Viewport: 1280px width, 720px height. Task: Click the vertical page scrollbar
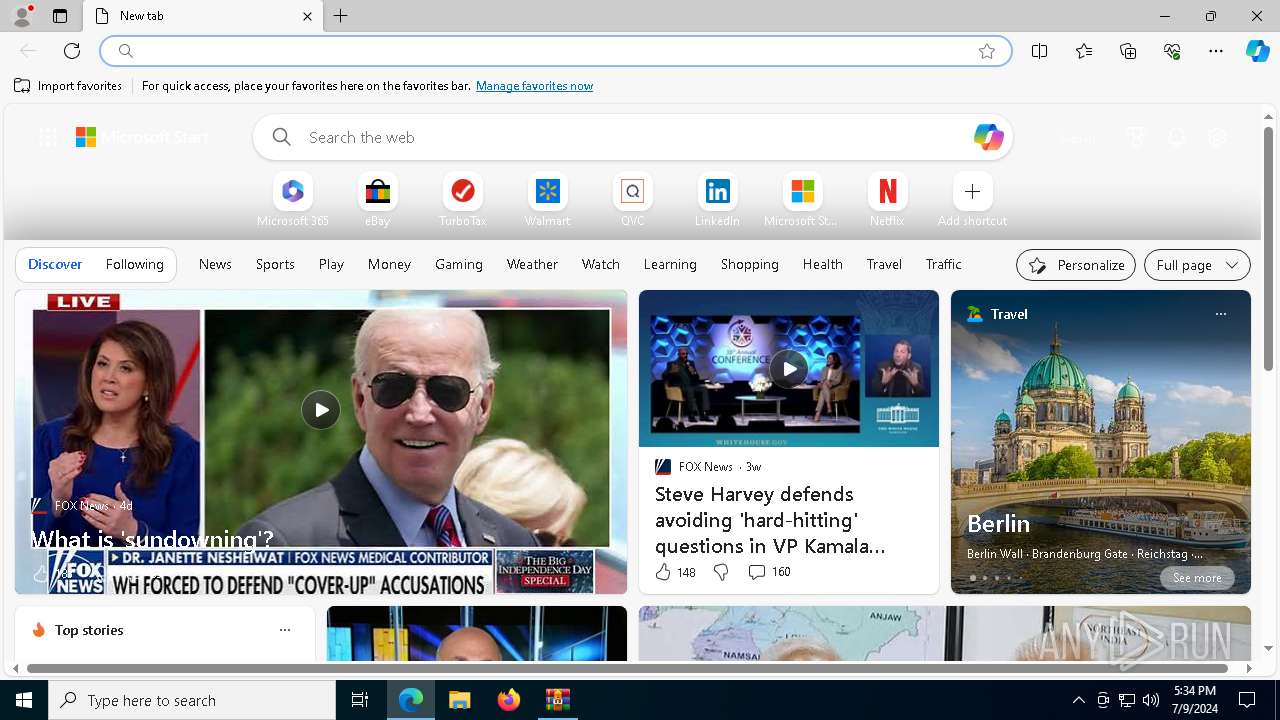coord(1268,247)
